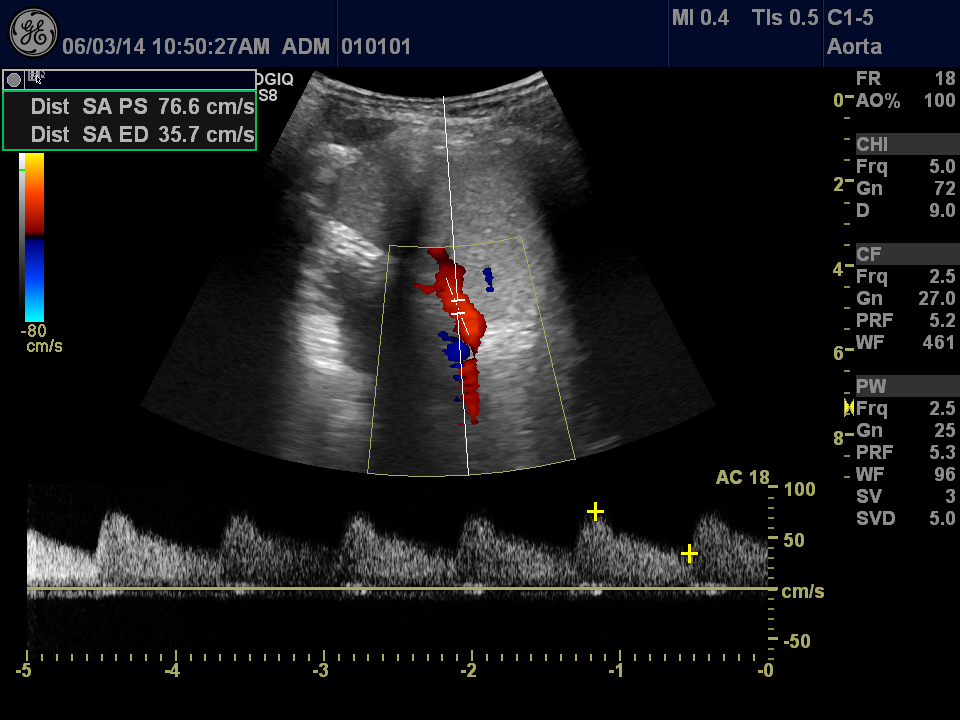The image size is (960, 720).
Task: Click the GE logo in the corner
Action: tap(32, 33)
